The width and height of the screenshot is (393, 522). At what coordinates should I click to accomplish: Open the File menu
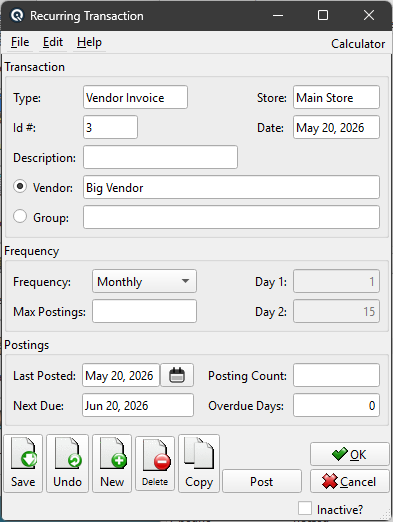coord(20,42)
